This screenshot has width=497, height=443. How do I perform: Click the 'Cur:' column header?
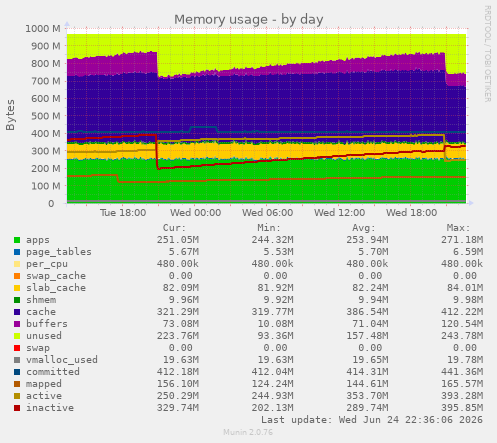[x=174, y=228]
